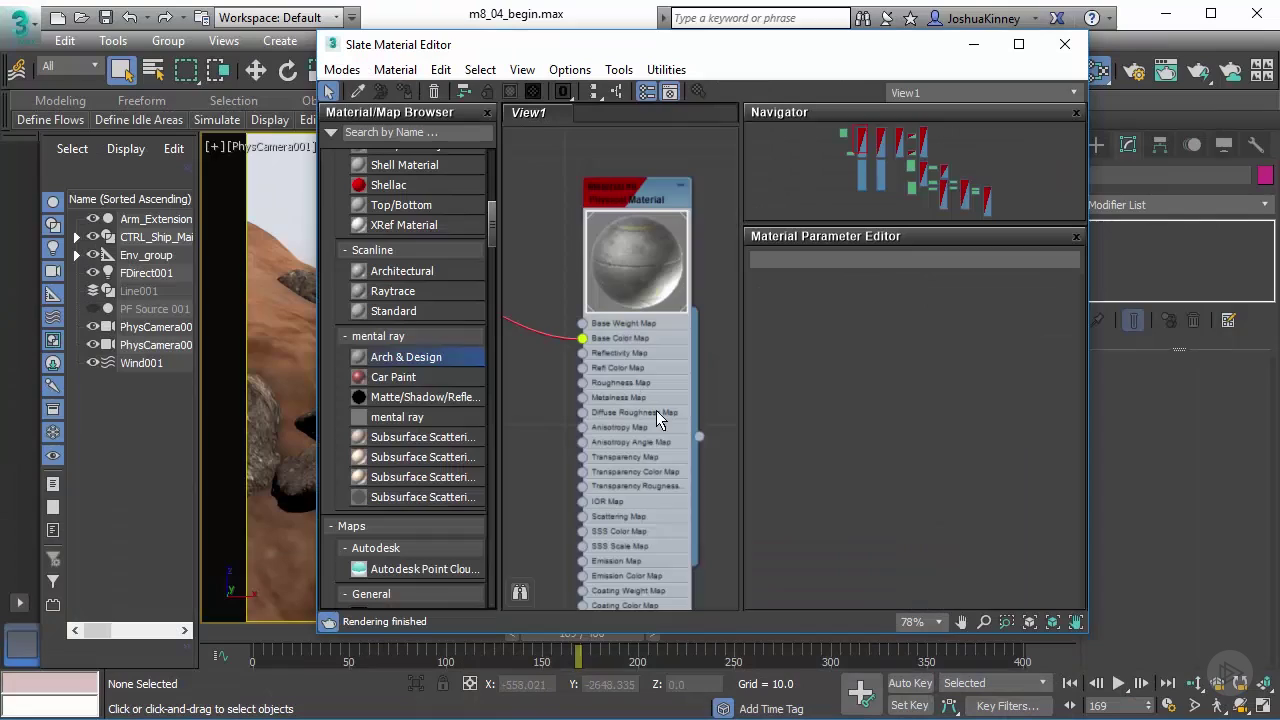This screenshot has height=720, width=1280.
Task: Click Zoom Extents icon in Slate view
Action: [x=1030, y=622]
